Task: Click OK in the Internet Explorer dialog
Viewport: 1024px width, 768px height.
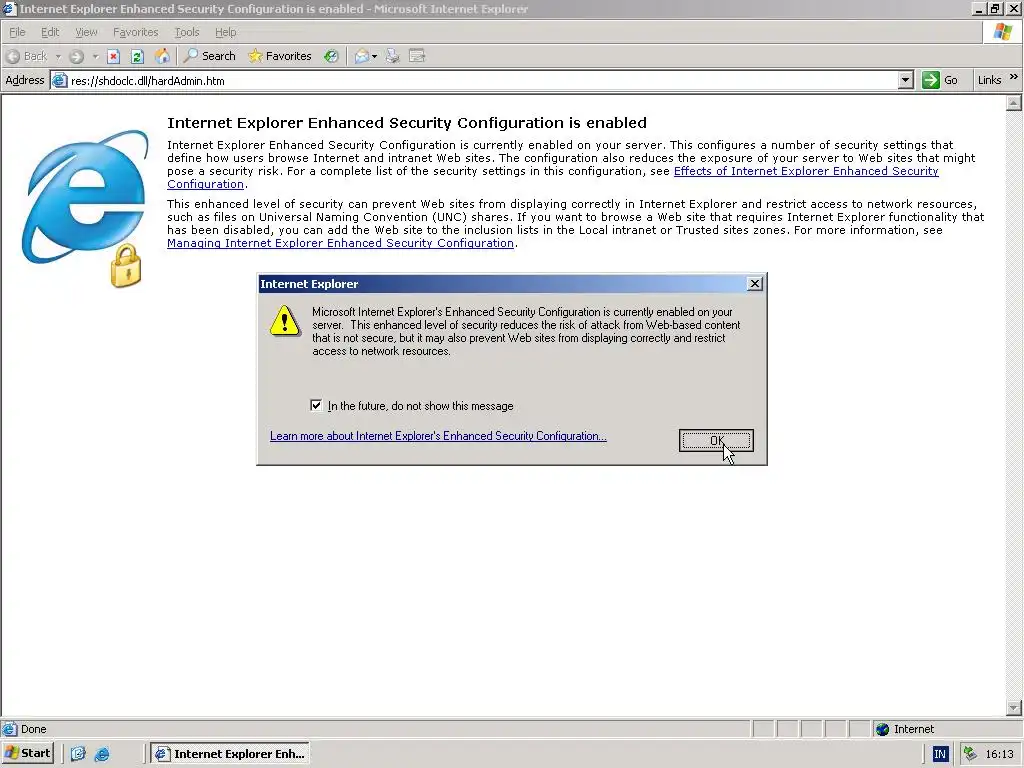Action: [716, 441]
